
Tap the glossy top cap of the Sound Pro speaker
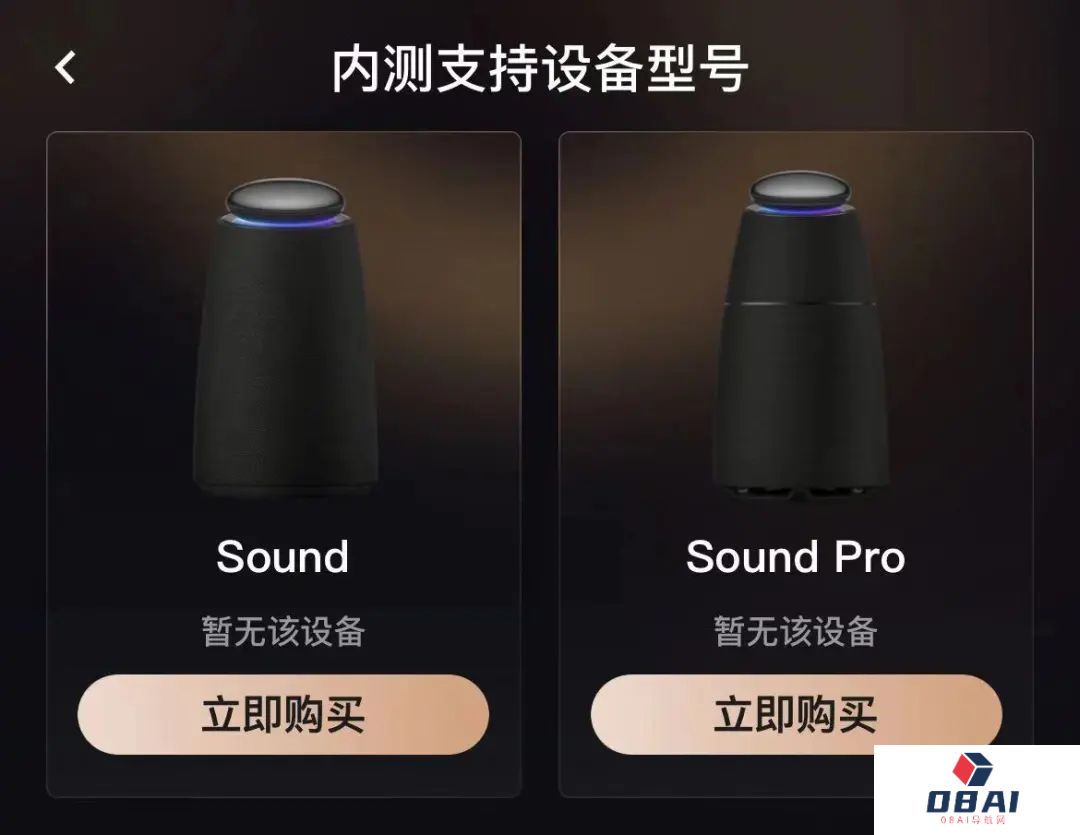coord(799,189)
